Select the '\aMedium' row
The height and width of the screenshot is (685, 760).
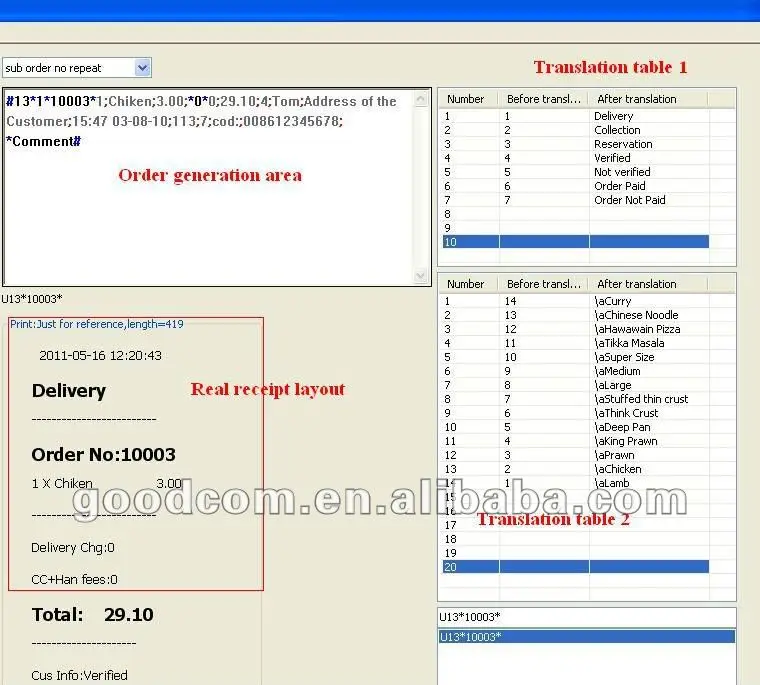tap(576, 371)
